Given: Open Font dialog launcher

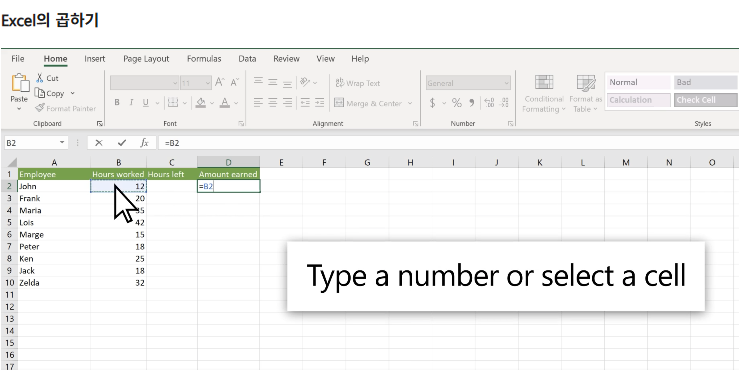Looking at the screenshot, I should pos(241,123).
